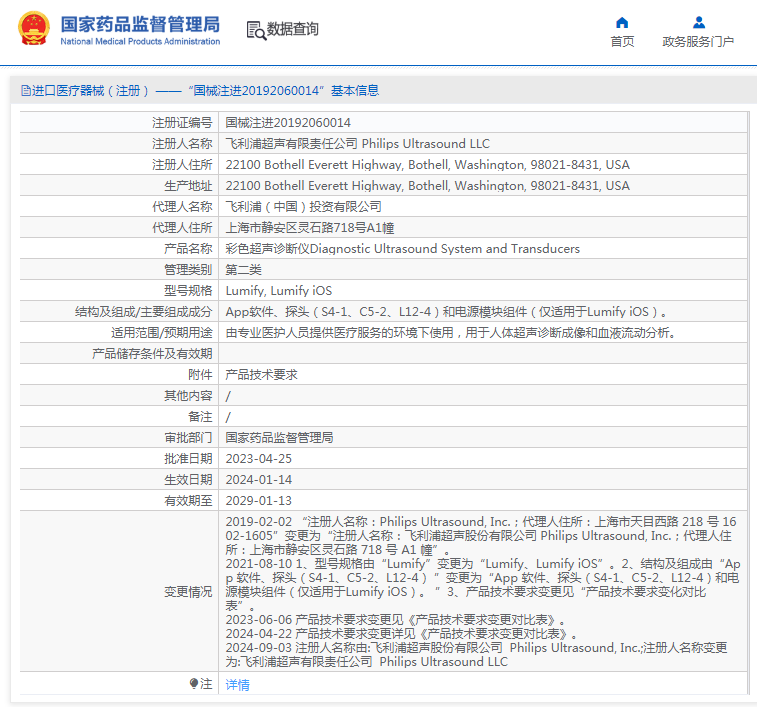Open the 数据查询 text label
Screen dimensions: 757x707
293,30
